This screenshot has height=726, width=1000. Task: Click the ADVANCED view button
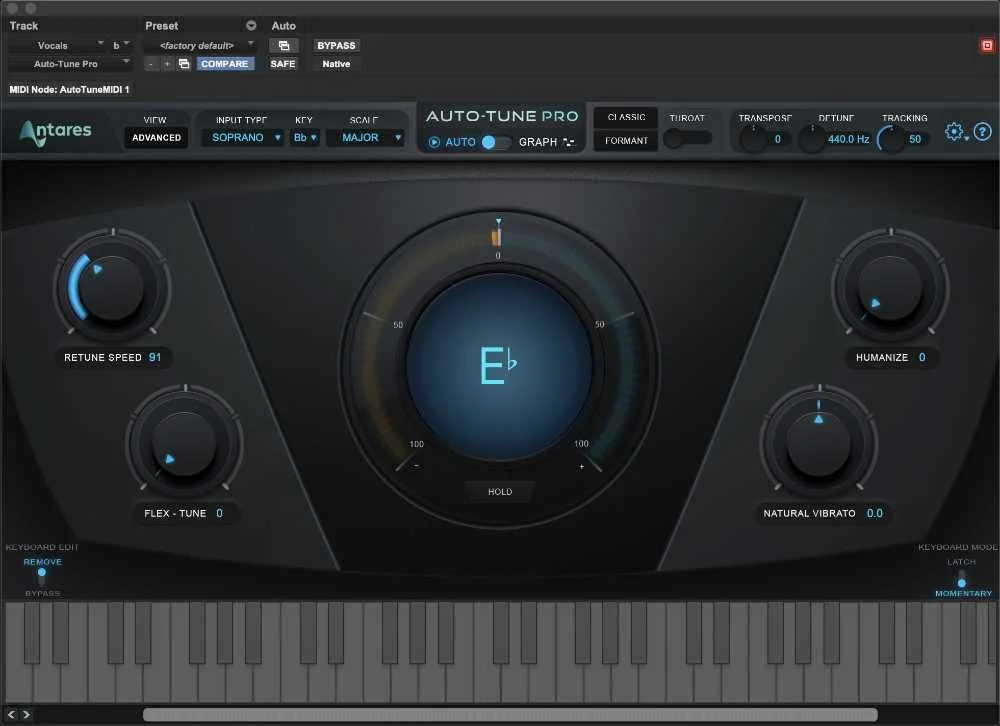[x=156, y=137]
